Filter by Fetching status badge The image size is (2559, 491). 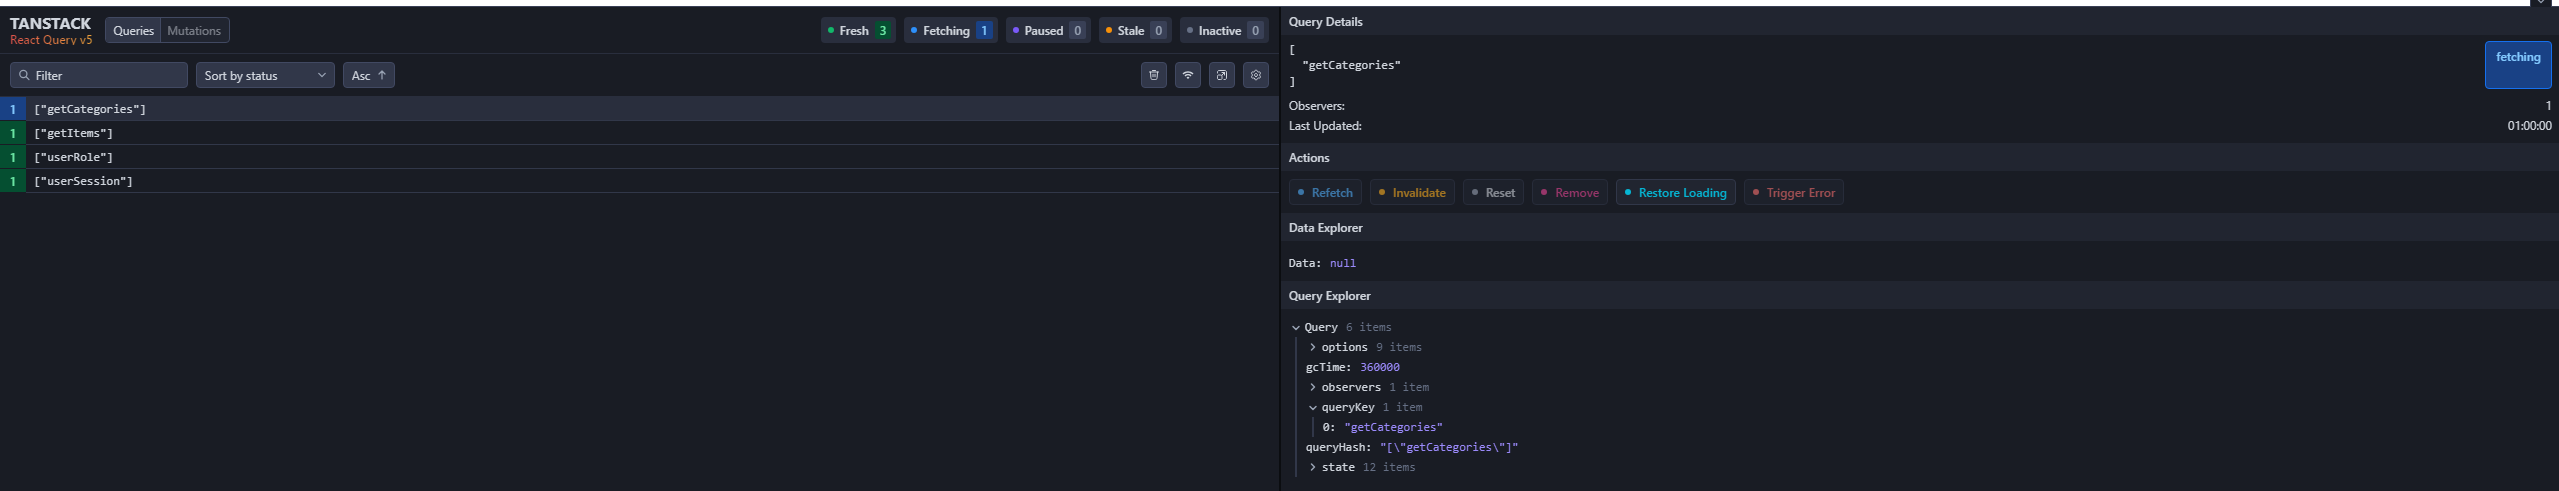click(950, 31)
